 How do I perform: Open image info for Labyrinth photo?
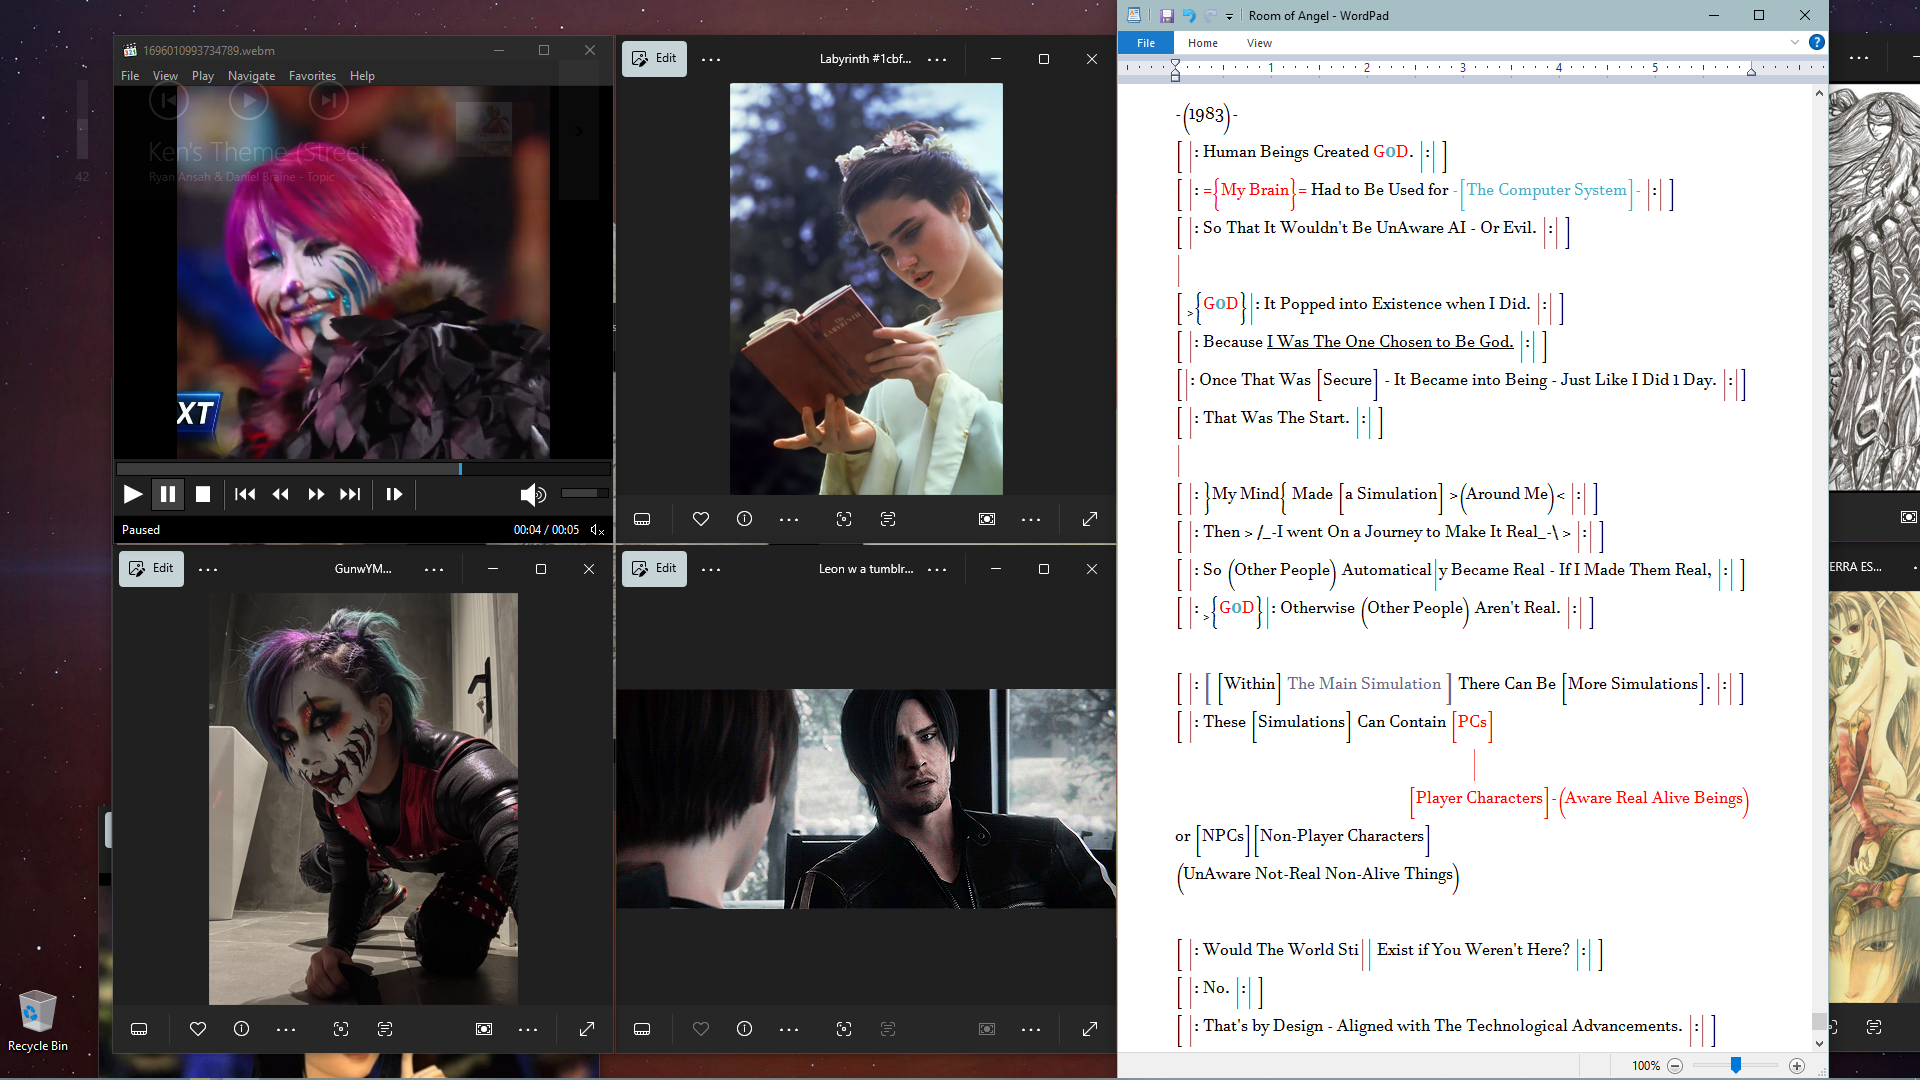coord(744,519)
